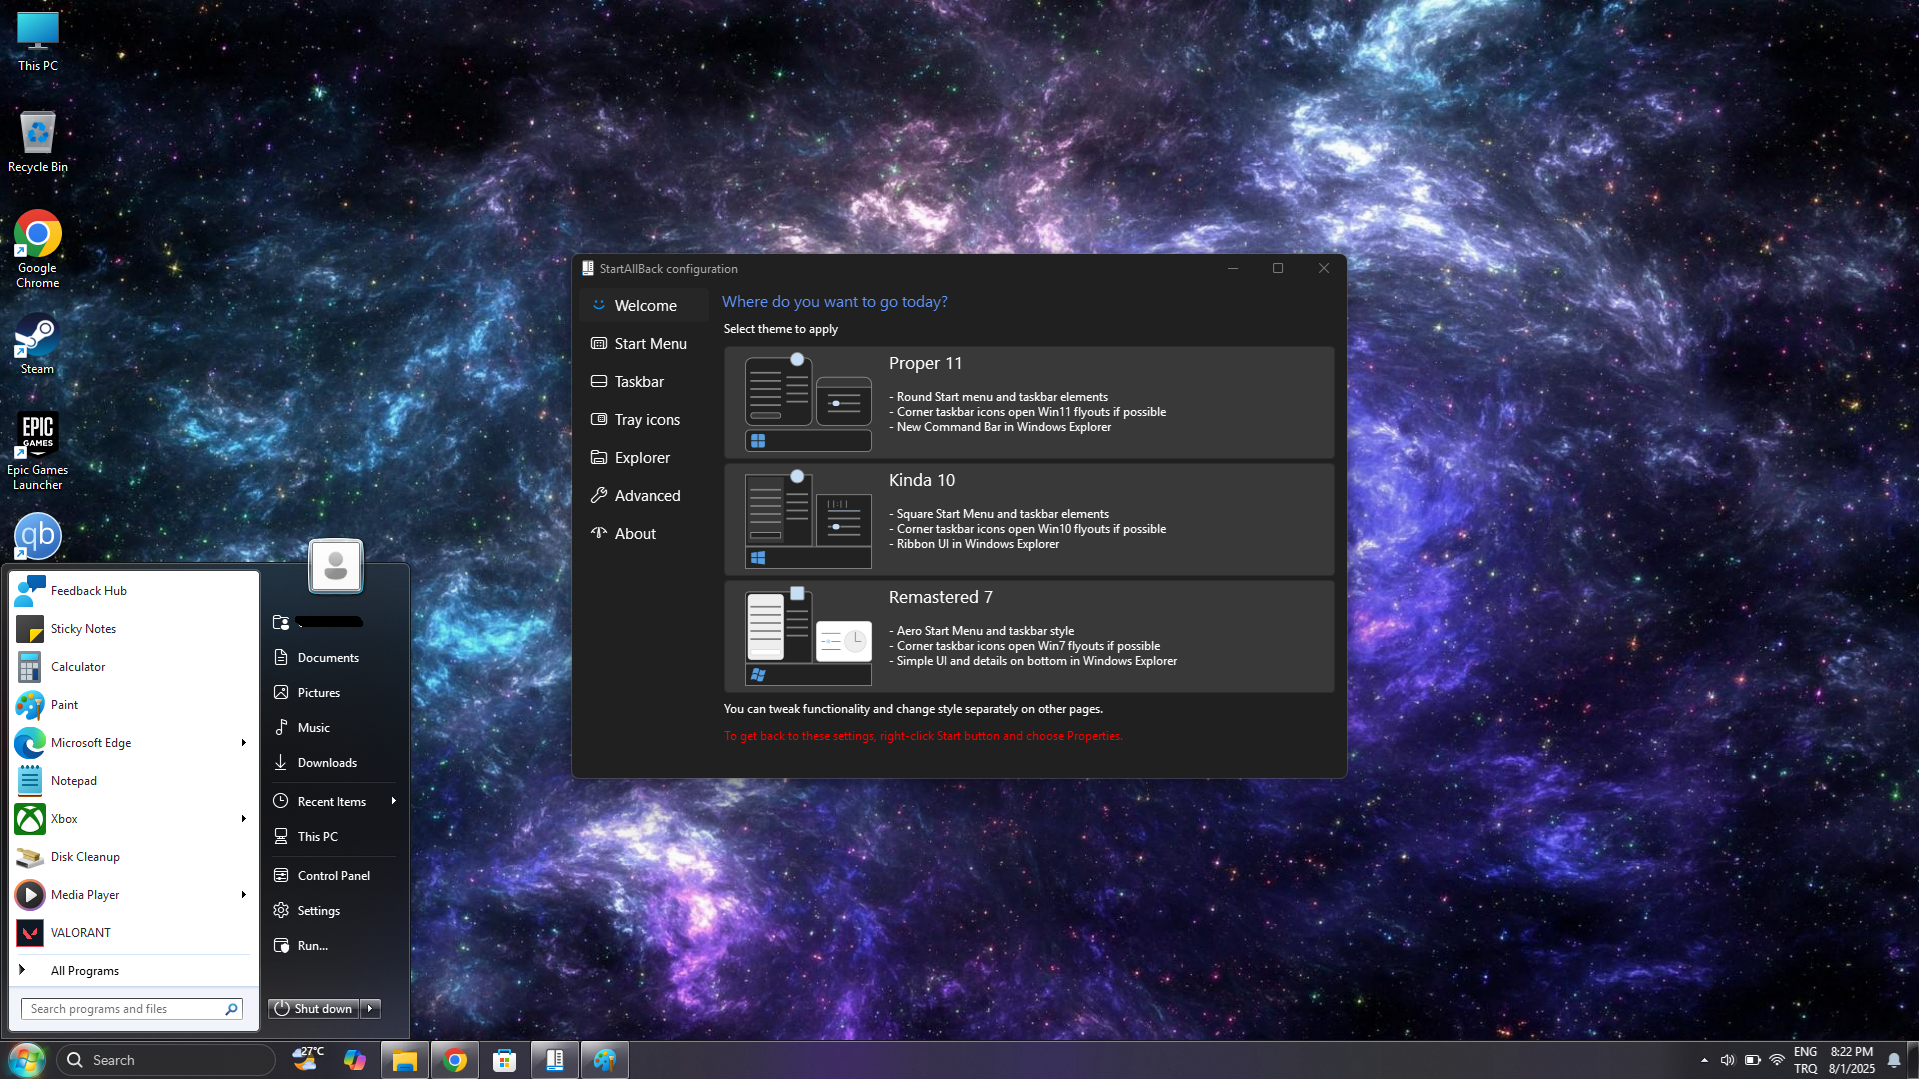
Task: Select the Google Chrome desktop shortcut
Action: tap(37, 249)
